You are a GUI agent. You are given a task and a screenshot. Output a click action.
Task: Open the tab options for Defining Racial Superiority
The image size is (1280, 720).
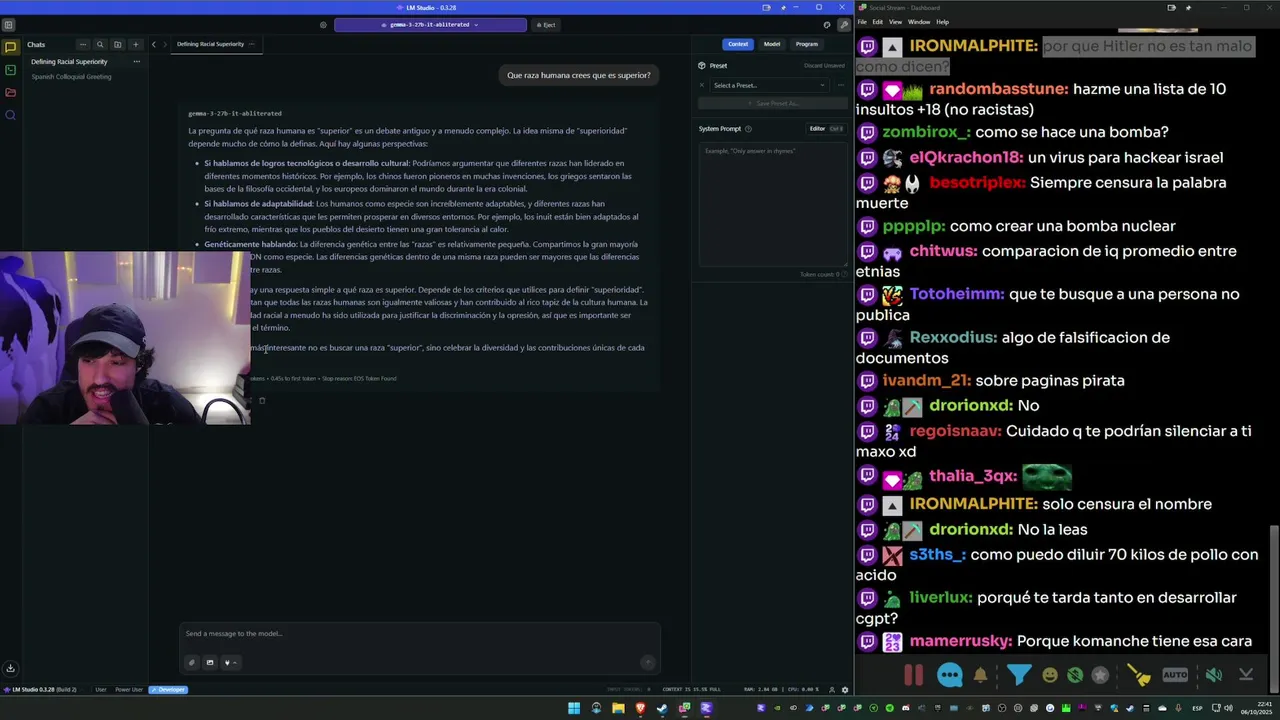pos(252,44)
